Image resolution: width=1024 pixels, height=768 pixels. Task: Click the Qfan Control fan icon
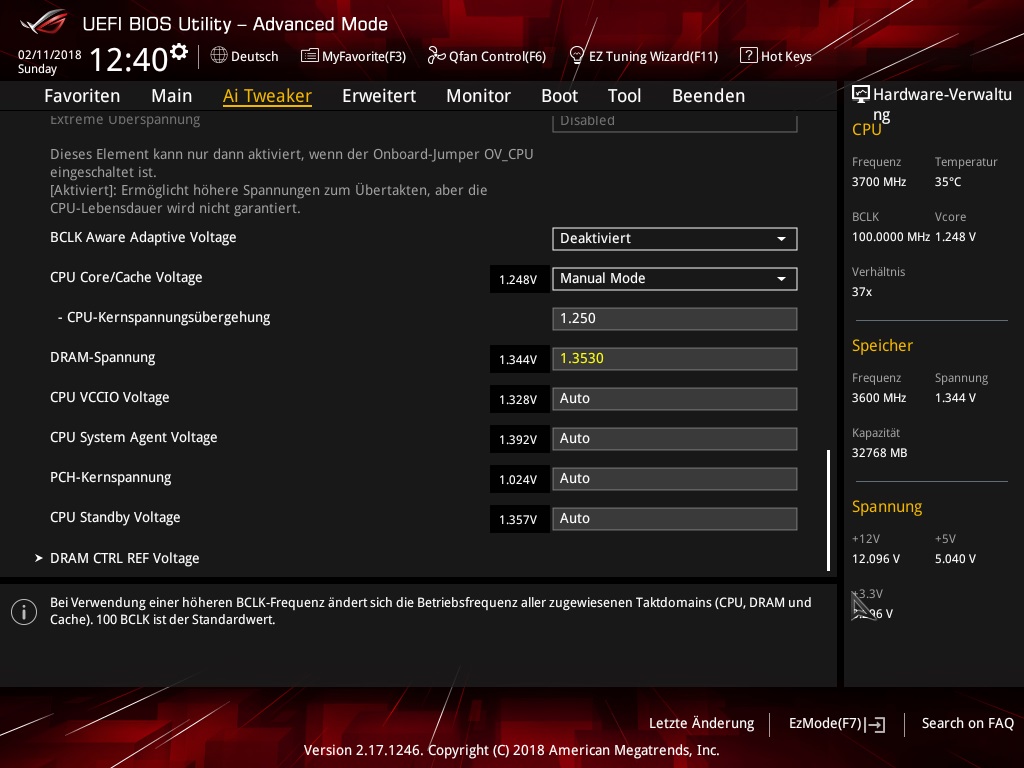click(436, 56)
